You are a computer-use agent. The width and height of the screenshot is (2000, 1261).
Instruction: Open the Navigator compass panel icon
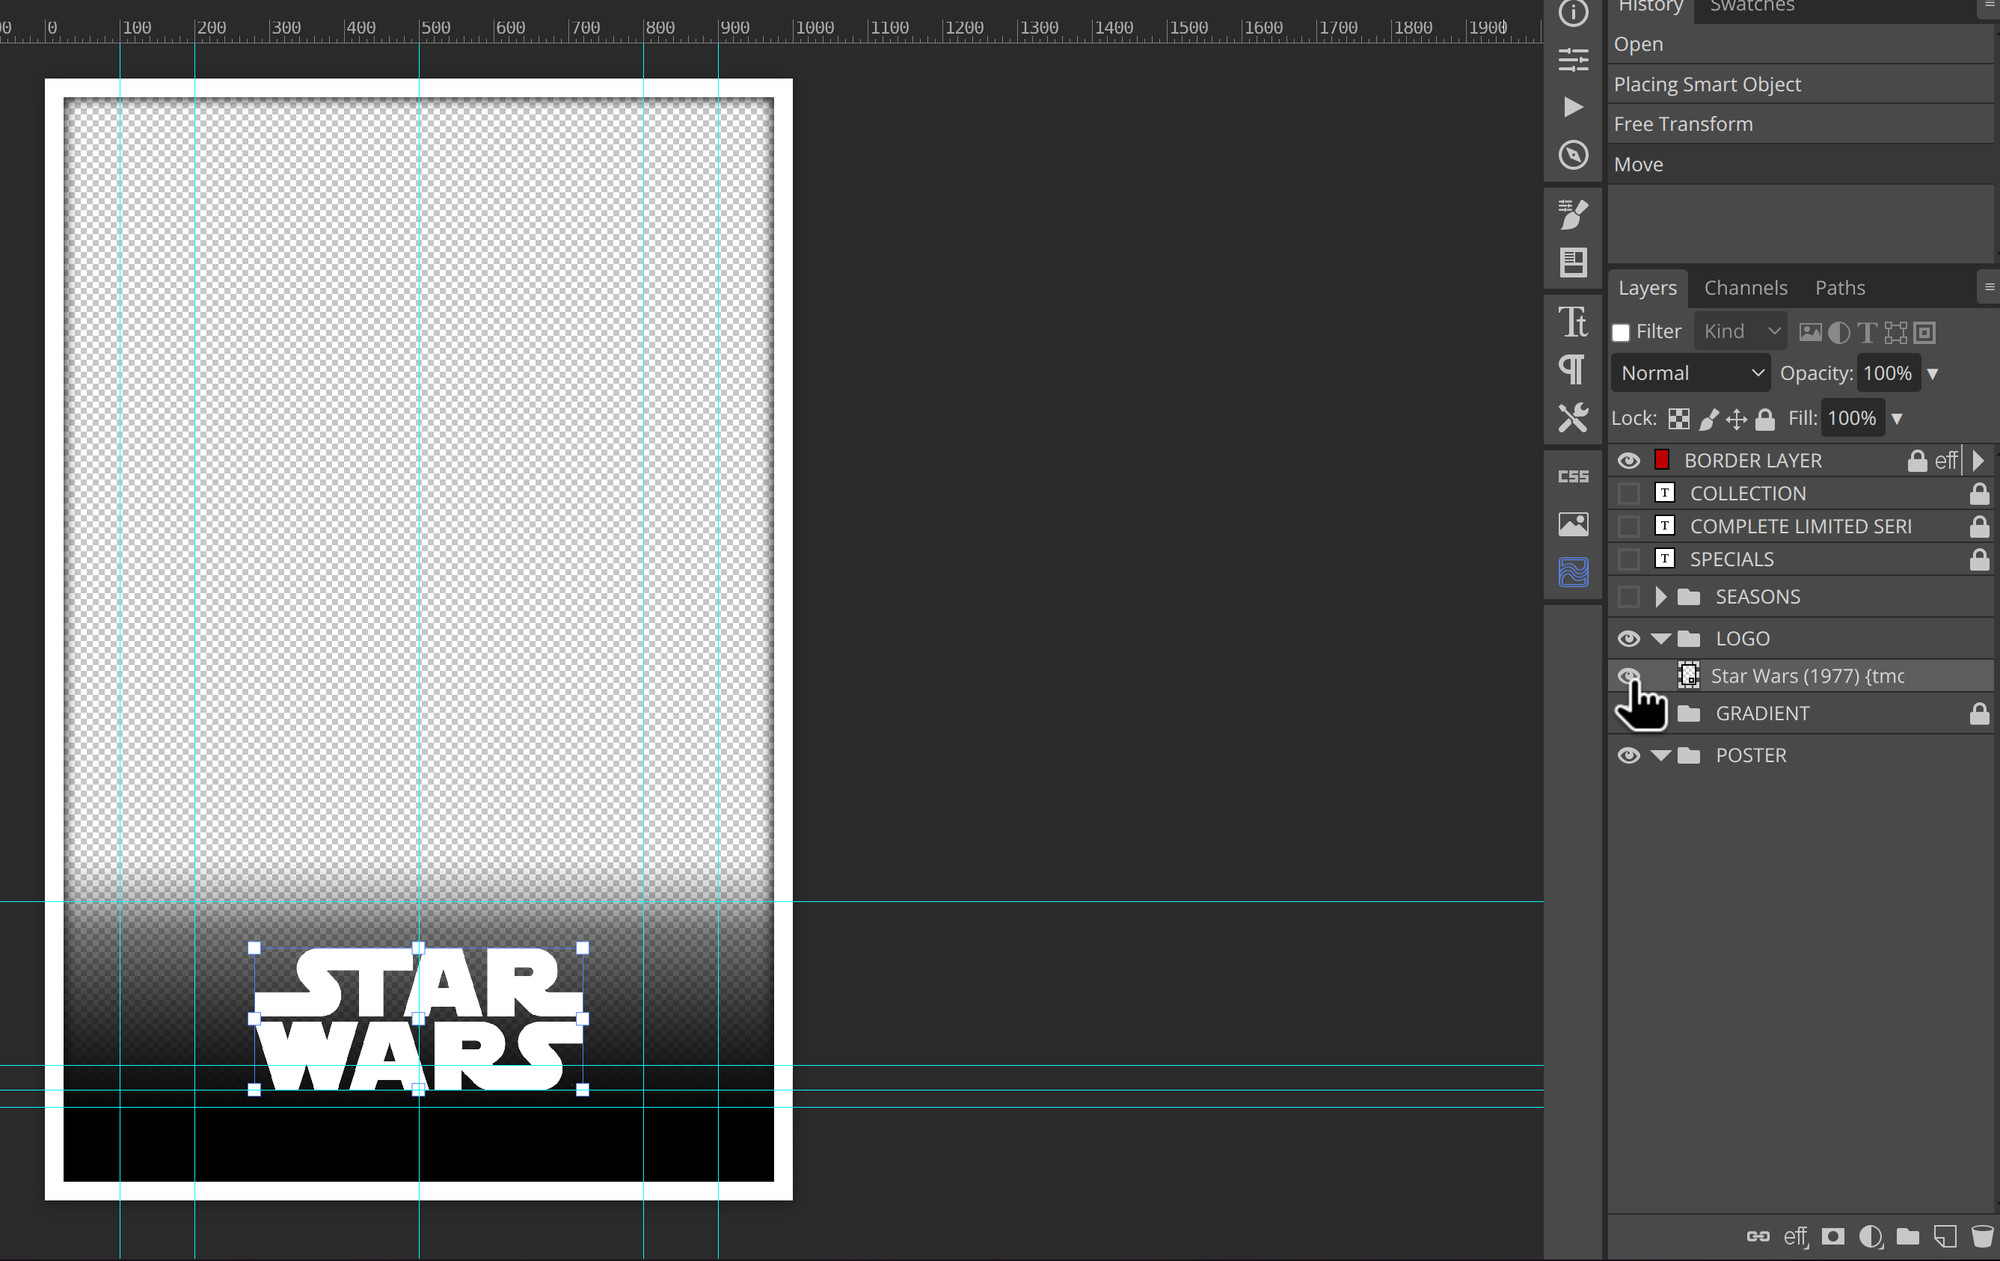pos(1573,155)
